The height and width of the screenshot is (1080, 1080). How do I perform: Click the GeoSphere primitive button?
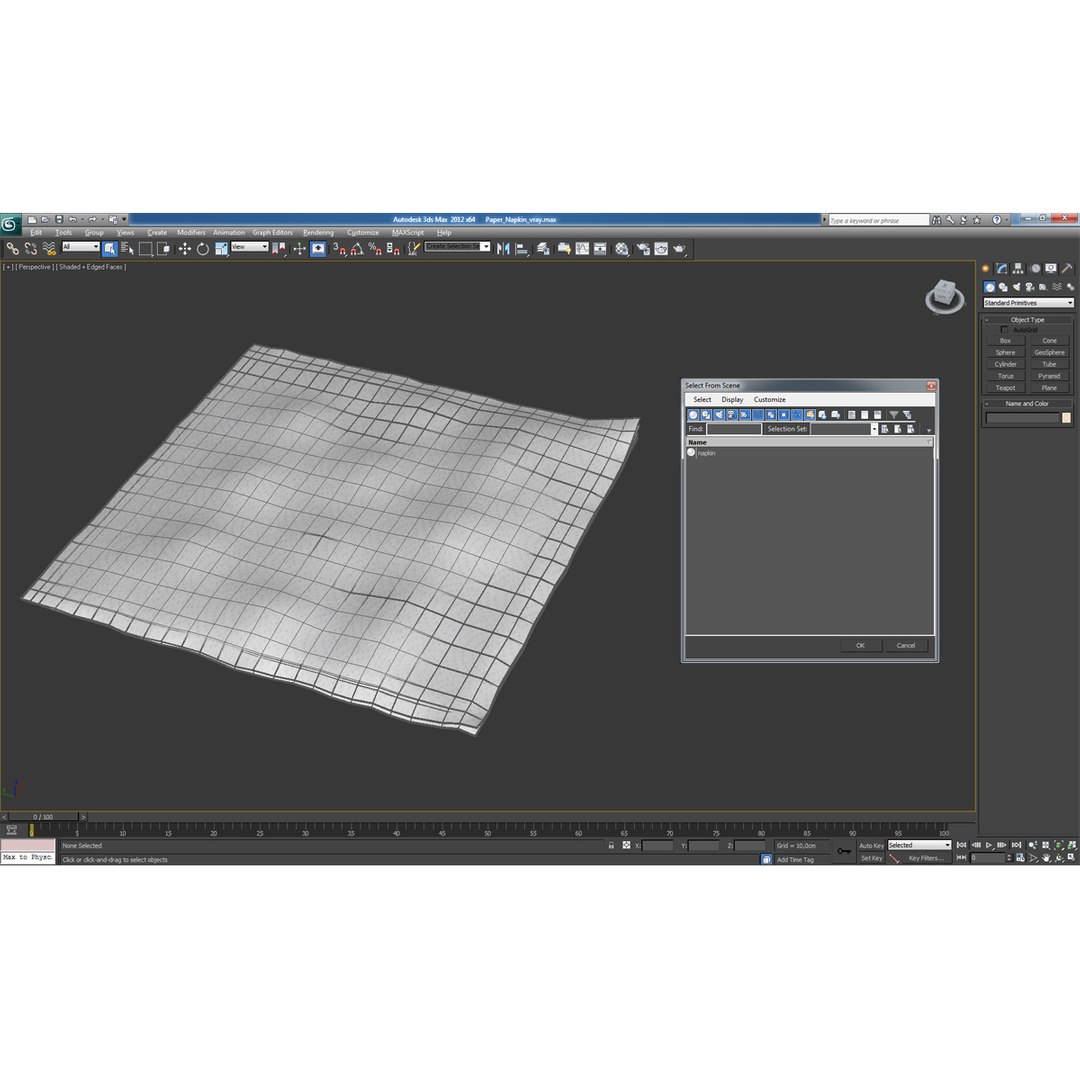point(1049,353)
